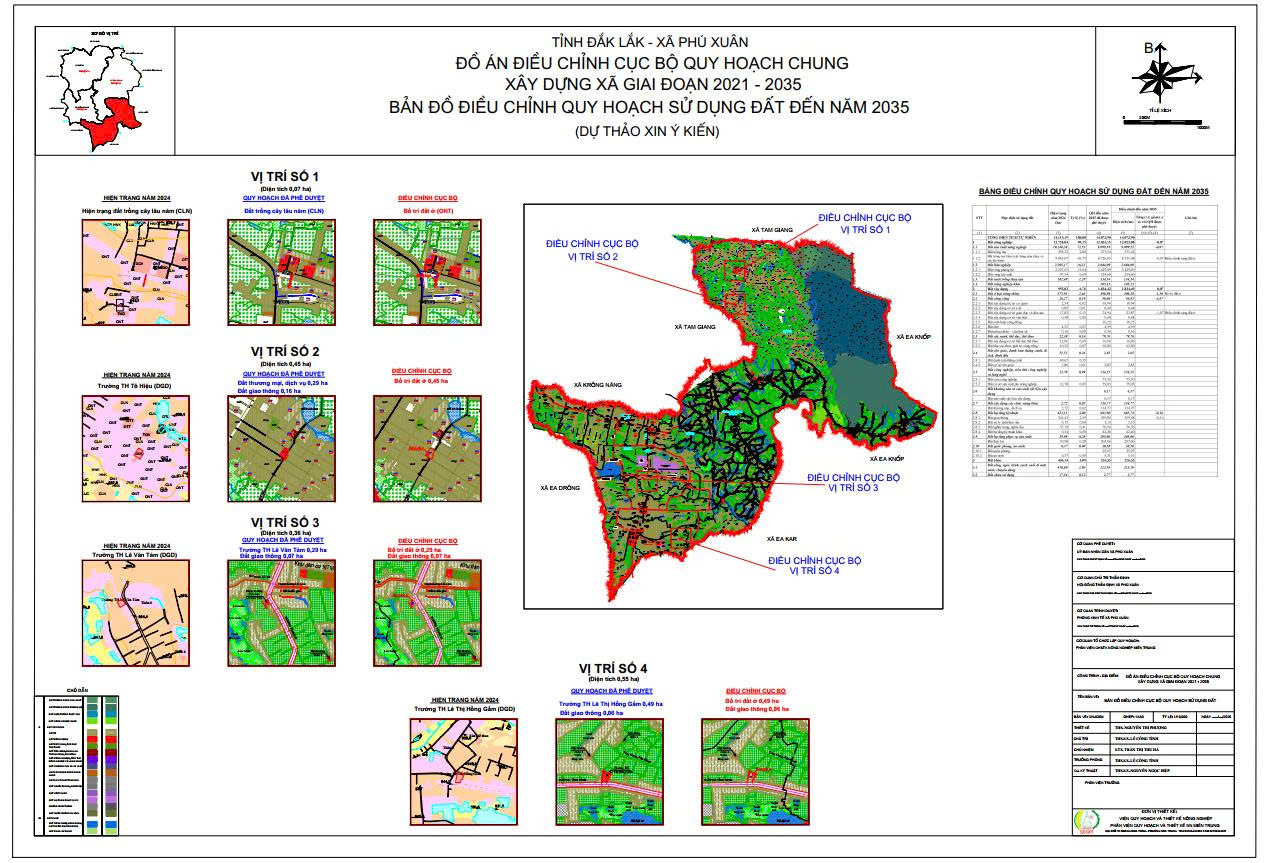Click the '(DỰ THẢO XIN Ý KIẾN)' subtitle
This screenshot has height=863, width=1277.
coord(647,131)
